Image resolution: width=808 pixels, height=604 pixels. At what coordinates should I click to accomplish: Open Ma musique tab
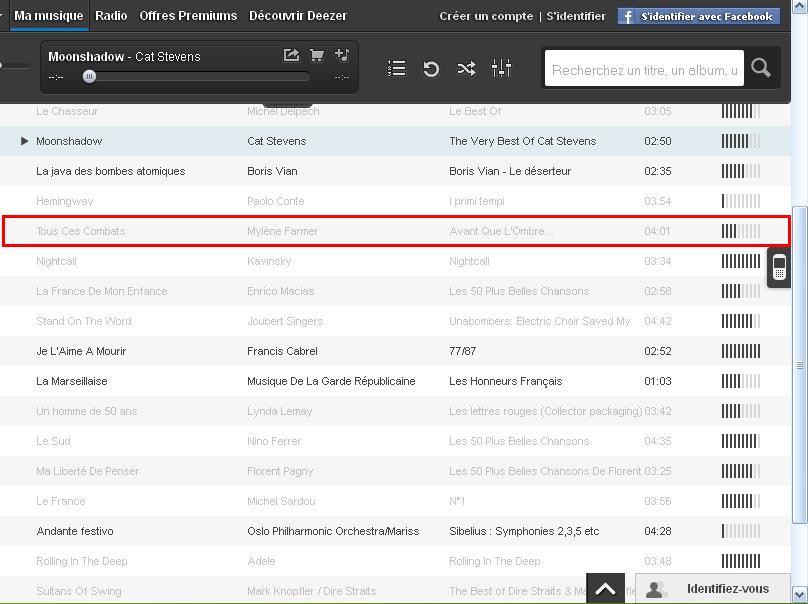48,15
